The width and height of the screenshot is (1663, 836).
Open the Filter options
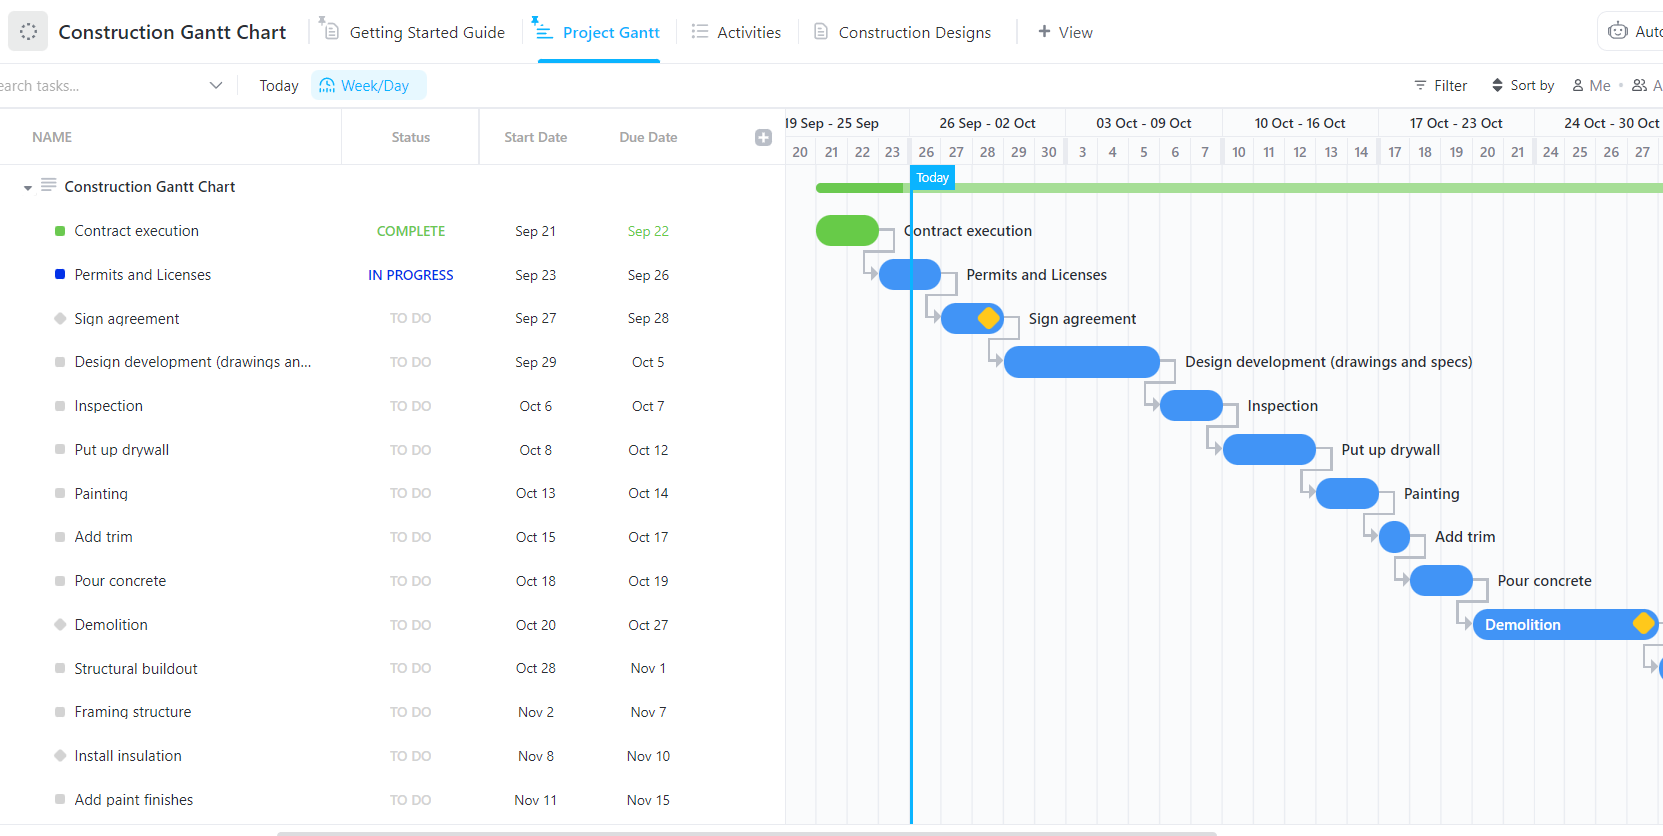(1440, 86)
